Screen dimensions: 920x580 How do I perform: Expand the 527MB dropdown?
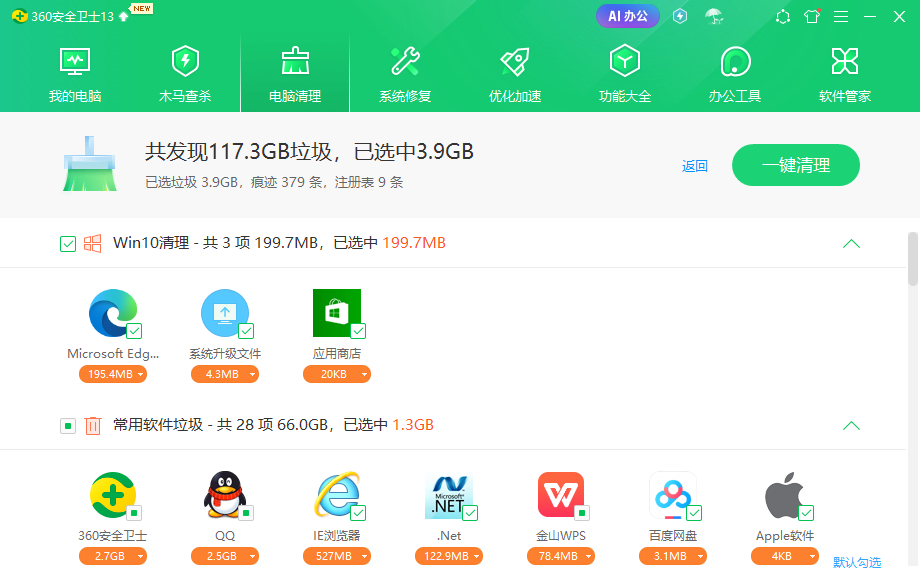pos(364,556)
